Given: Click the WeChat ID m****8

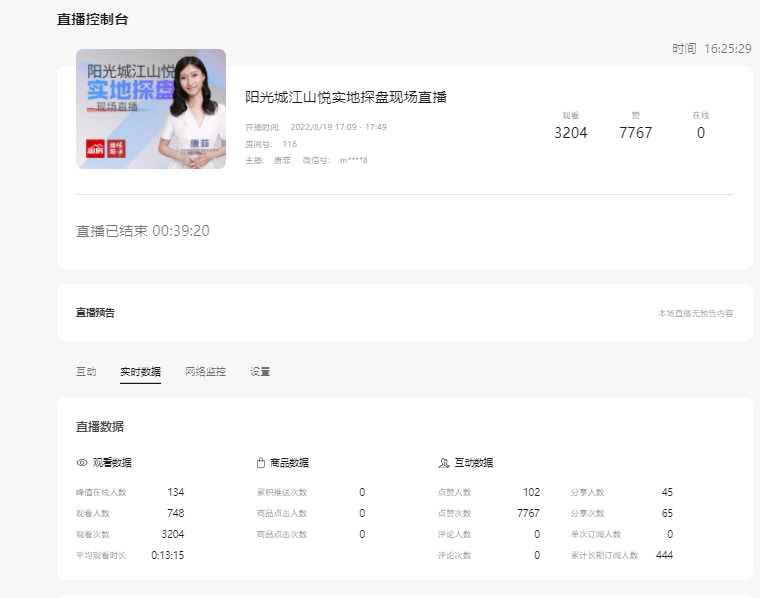Looking at the screenshot, I should point(353,160).
